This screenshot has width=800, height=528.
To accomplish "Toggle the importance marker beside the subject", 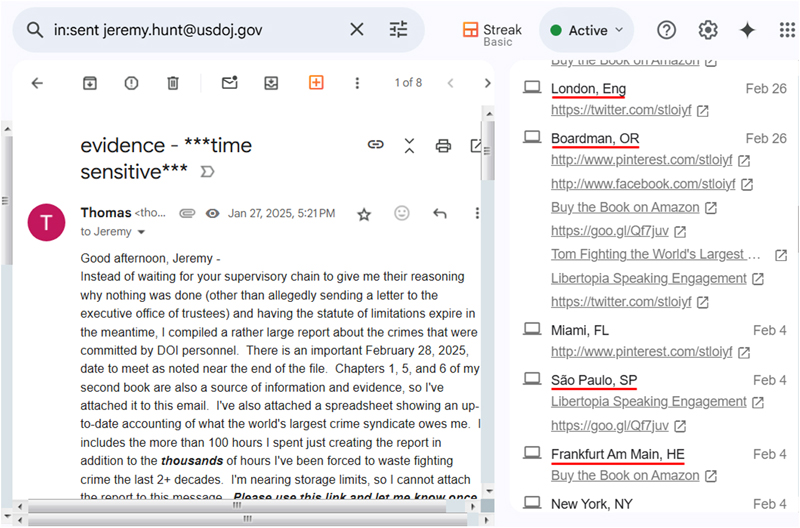I will 208,172.
